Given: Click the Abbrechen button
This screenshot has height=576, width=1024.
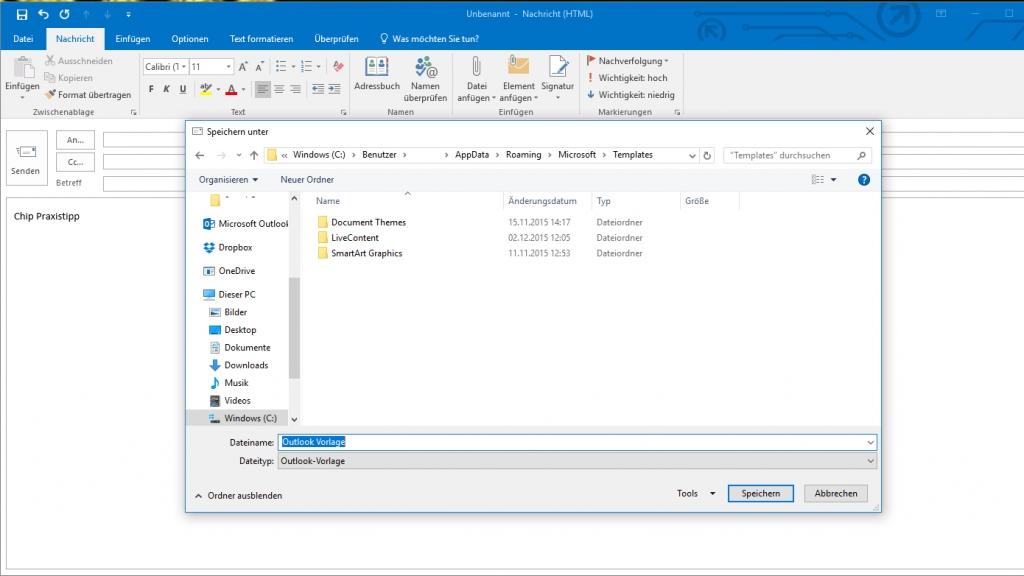Looking at the screenshot, I should point(835,494).
